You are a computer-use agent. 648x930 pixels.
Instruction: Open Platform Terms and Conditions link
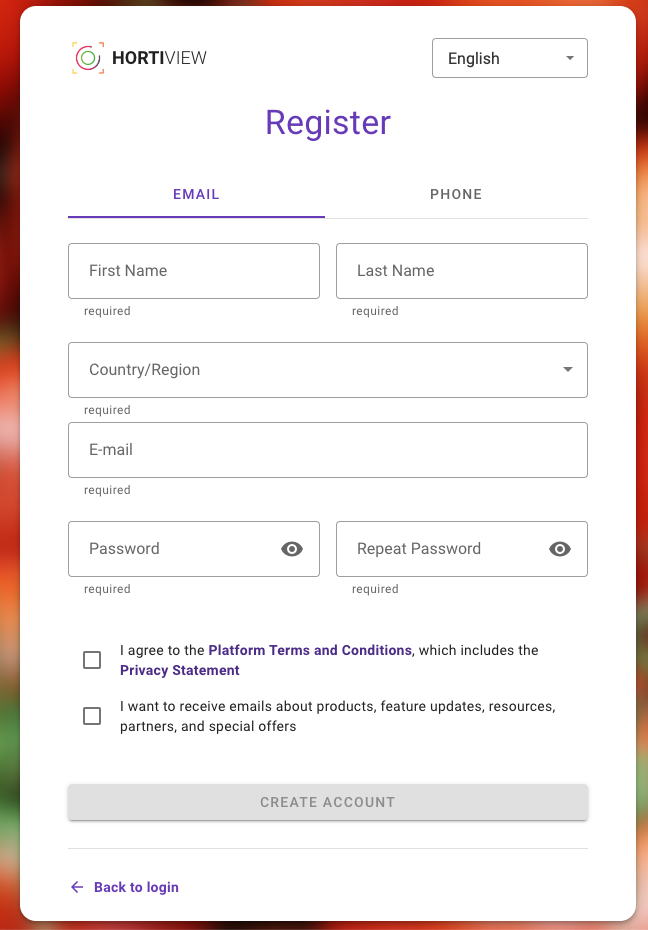pos(310,650)
